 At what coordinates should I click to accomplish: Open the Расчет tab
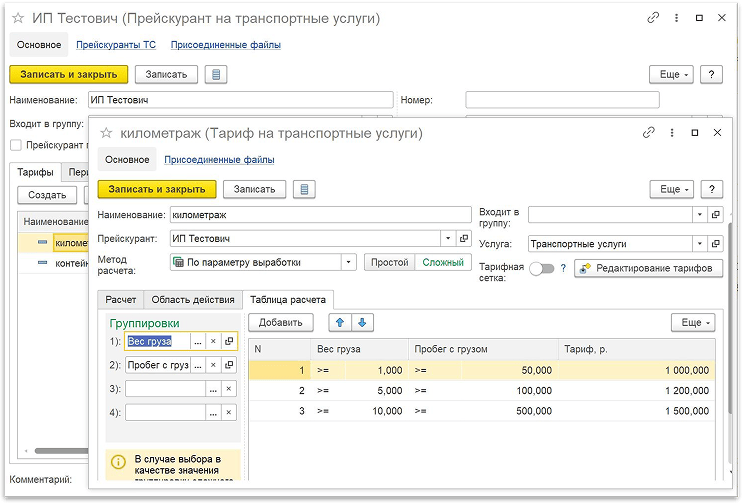121,300
